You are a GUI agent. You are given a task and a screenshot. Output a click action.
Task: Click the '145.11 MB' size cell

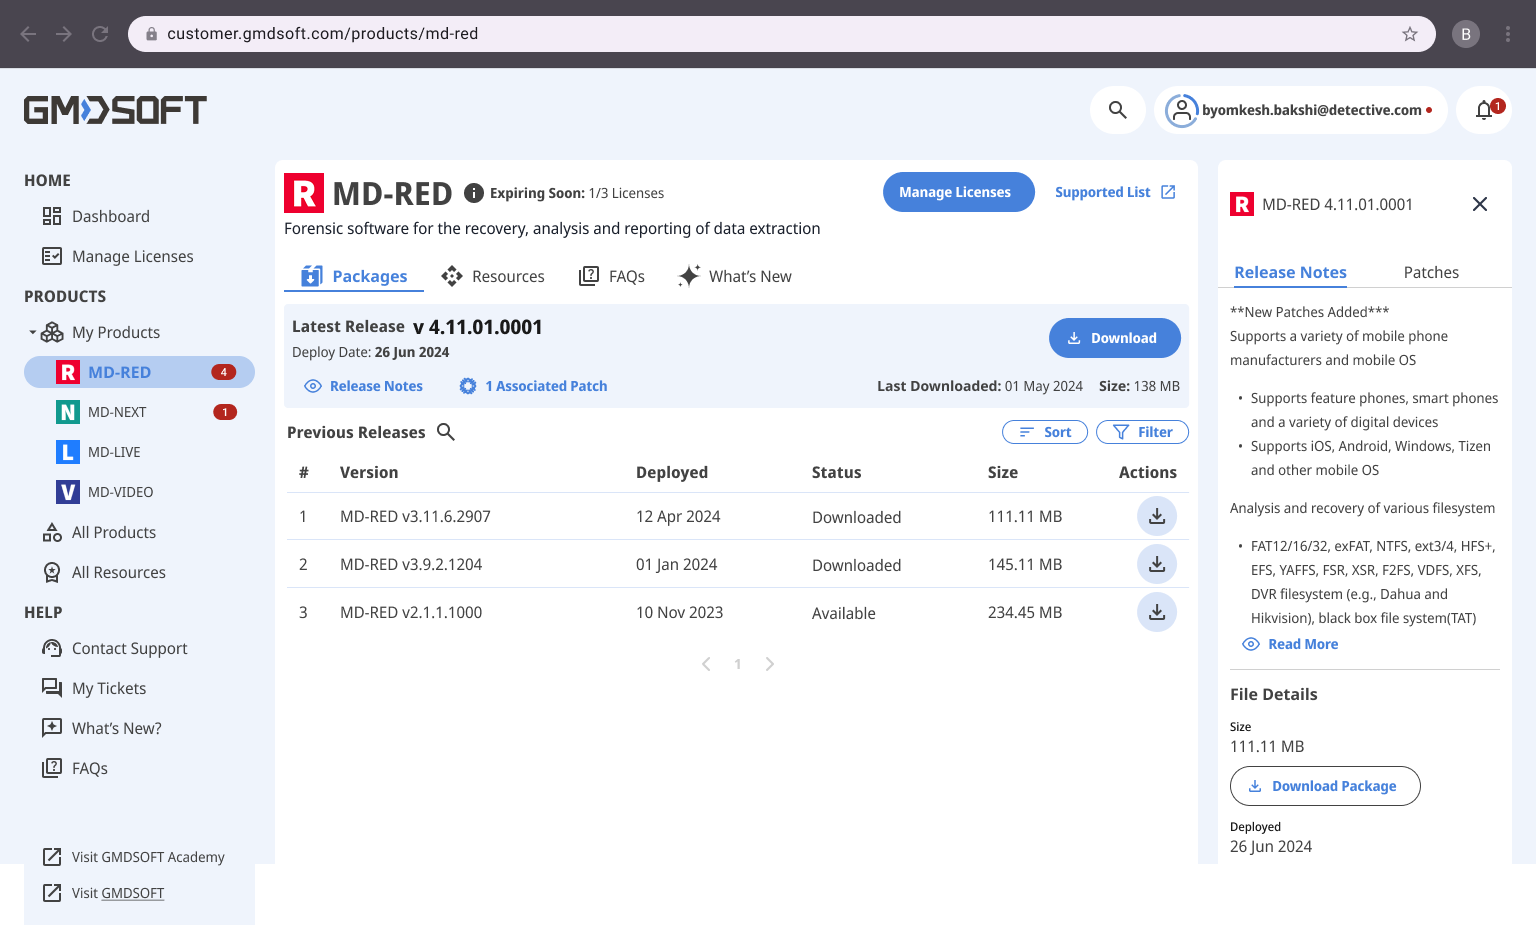pyautogui.click(x=1025, y=564)
